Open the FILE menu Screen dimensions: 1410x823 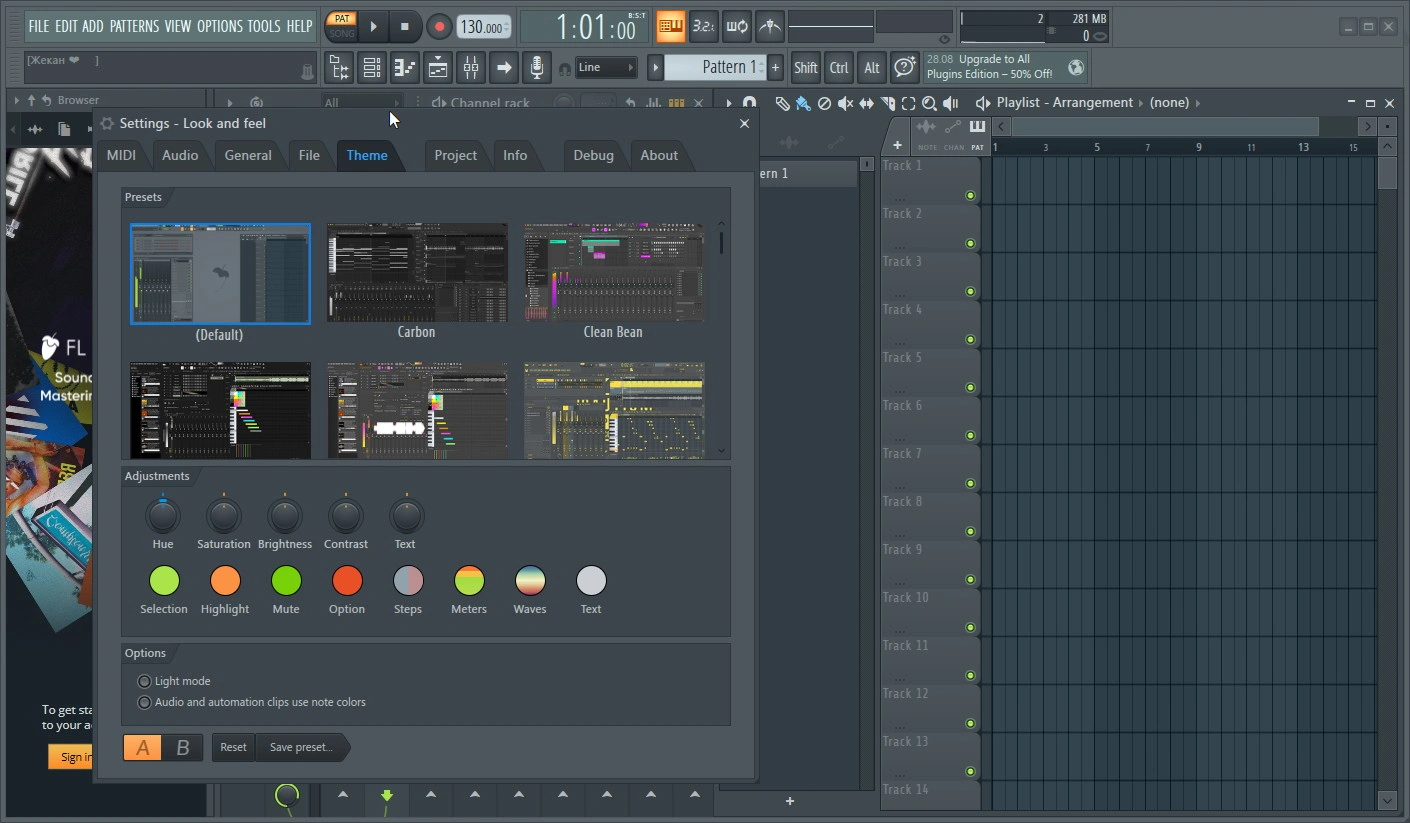39,26
